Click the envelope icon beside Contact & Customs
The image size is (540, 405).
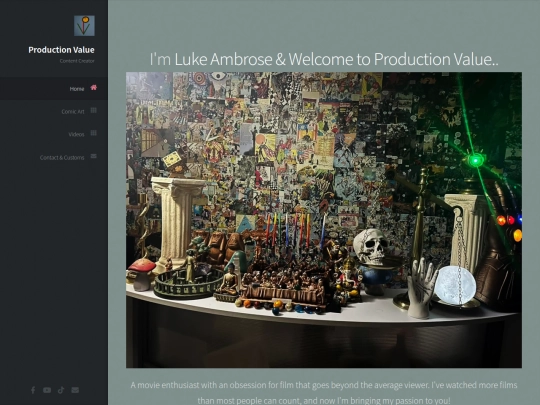pos(94,156)
